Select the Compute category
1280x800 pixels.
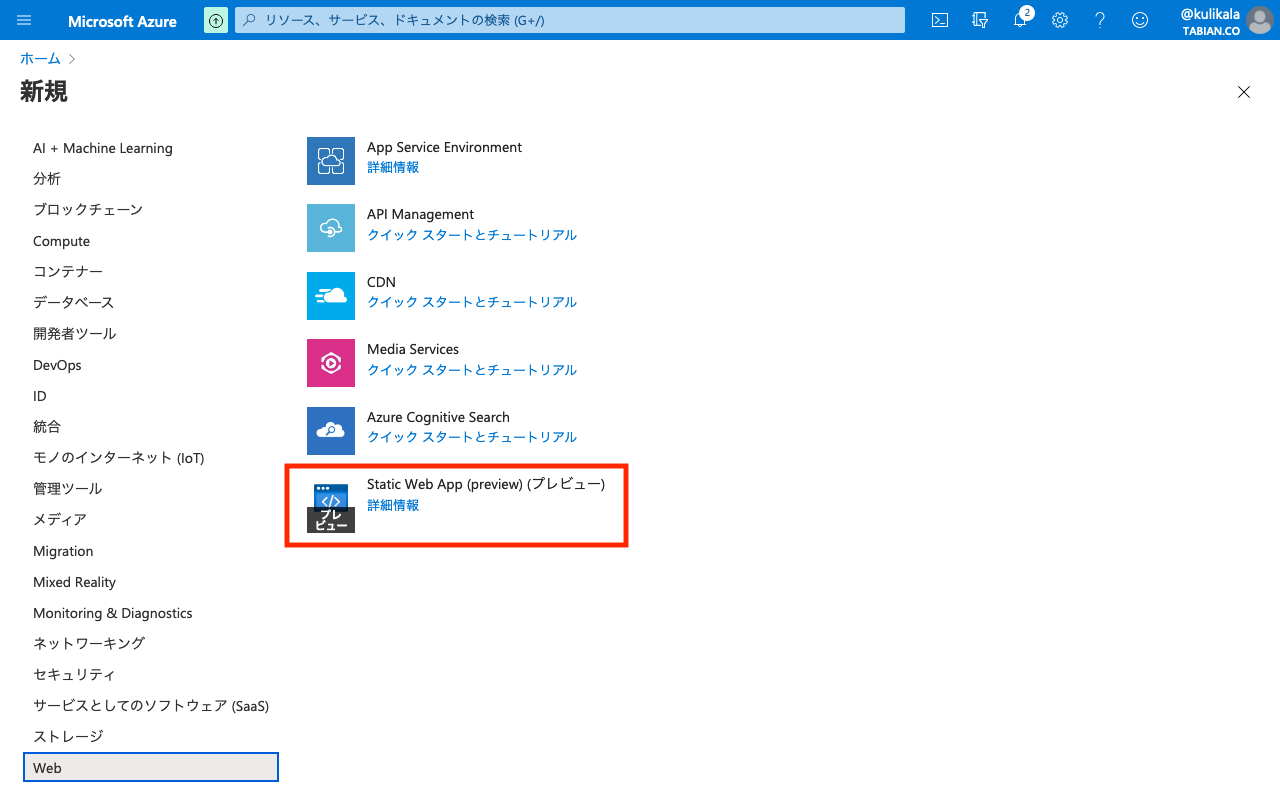(x=61, y=241)
